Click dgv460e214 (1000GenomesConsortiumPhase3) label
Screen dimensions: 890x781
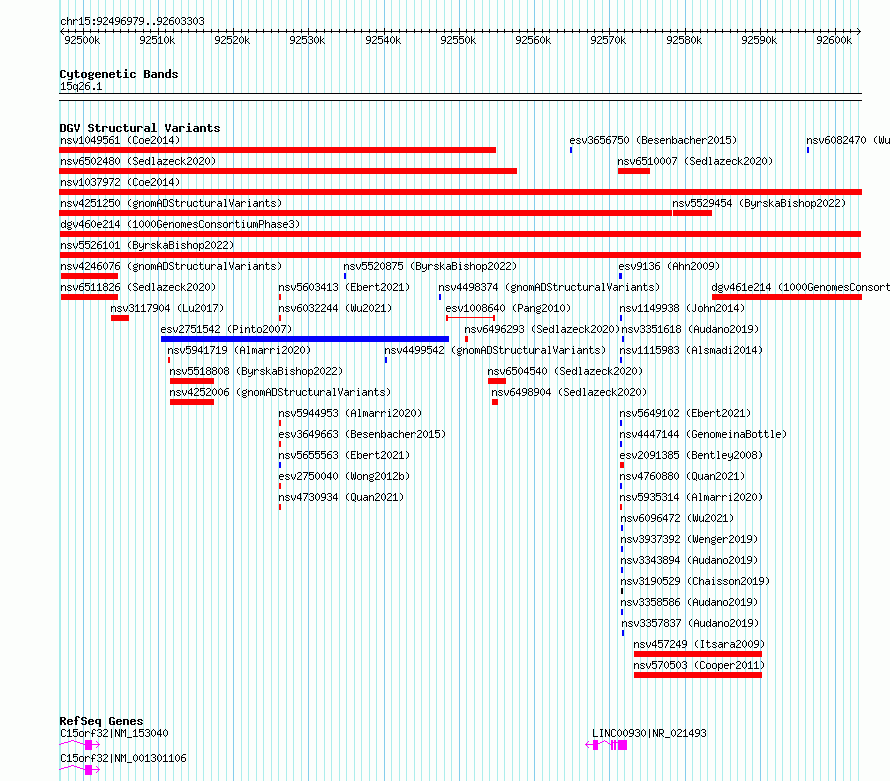pyautogui.click(x=180, y=224)
